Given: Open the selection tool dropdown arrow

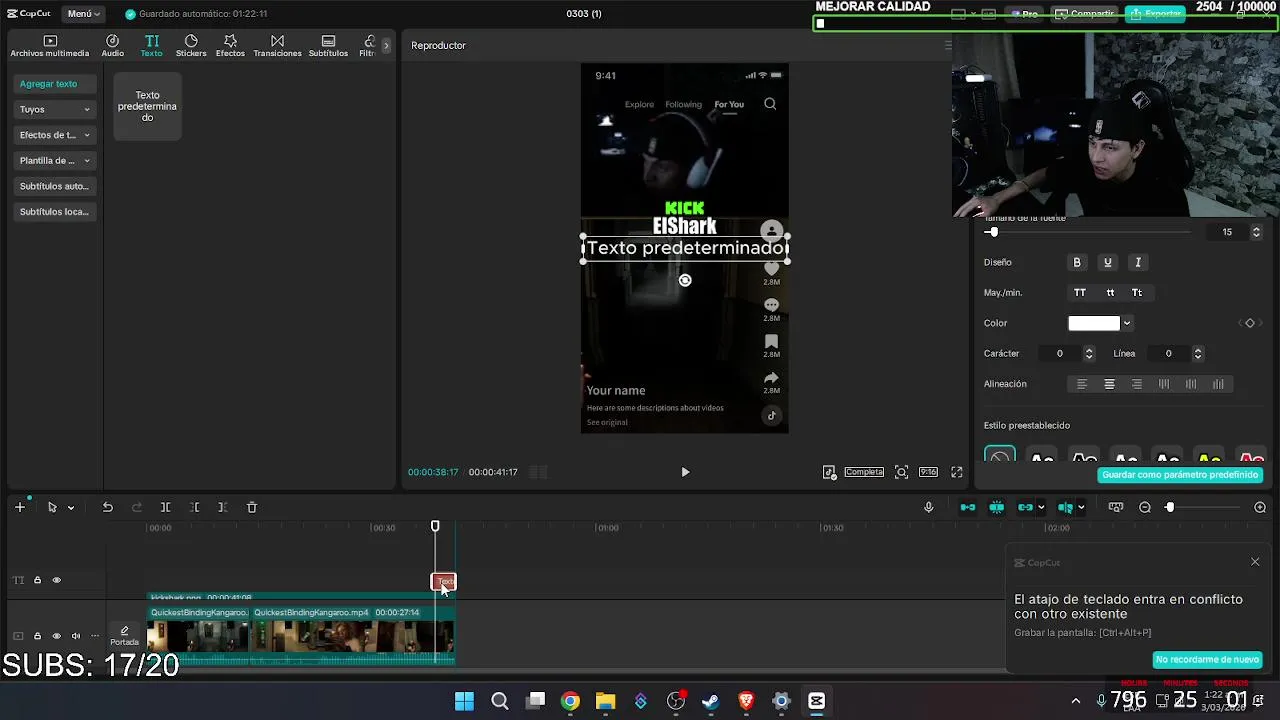Looking at the screenshot, I should pyautogui.click(x=71, y=508).
